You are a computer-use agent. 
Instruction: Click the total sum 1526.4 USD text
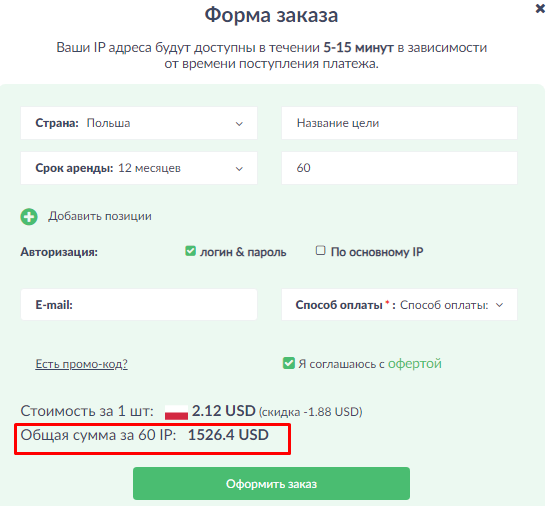(228, 435)
